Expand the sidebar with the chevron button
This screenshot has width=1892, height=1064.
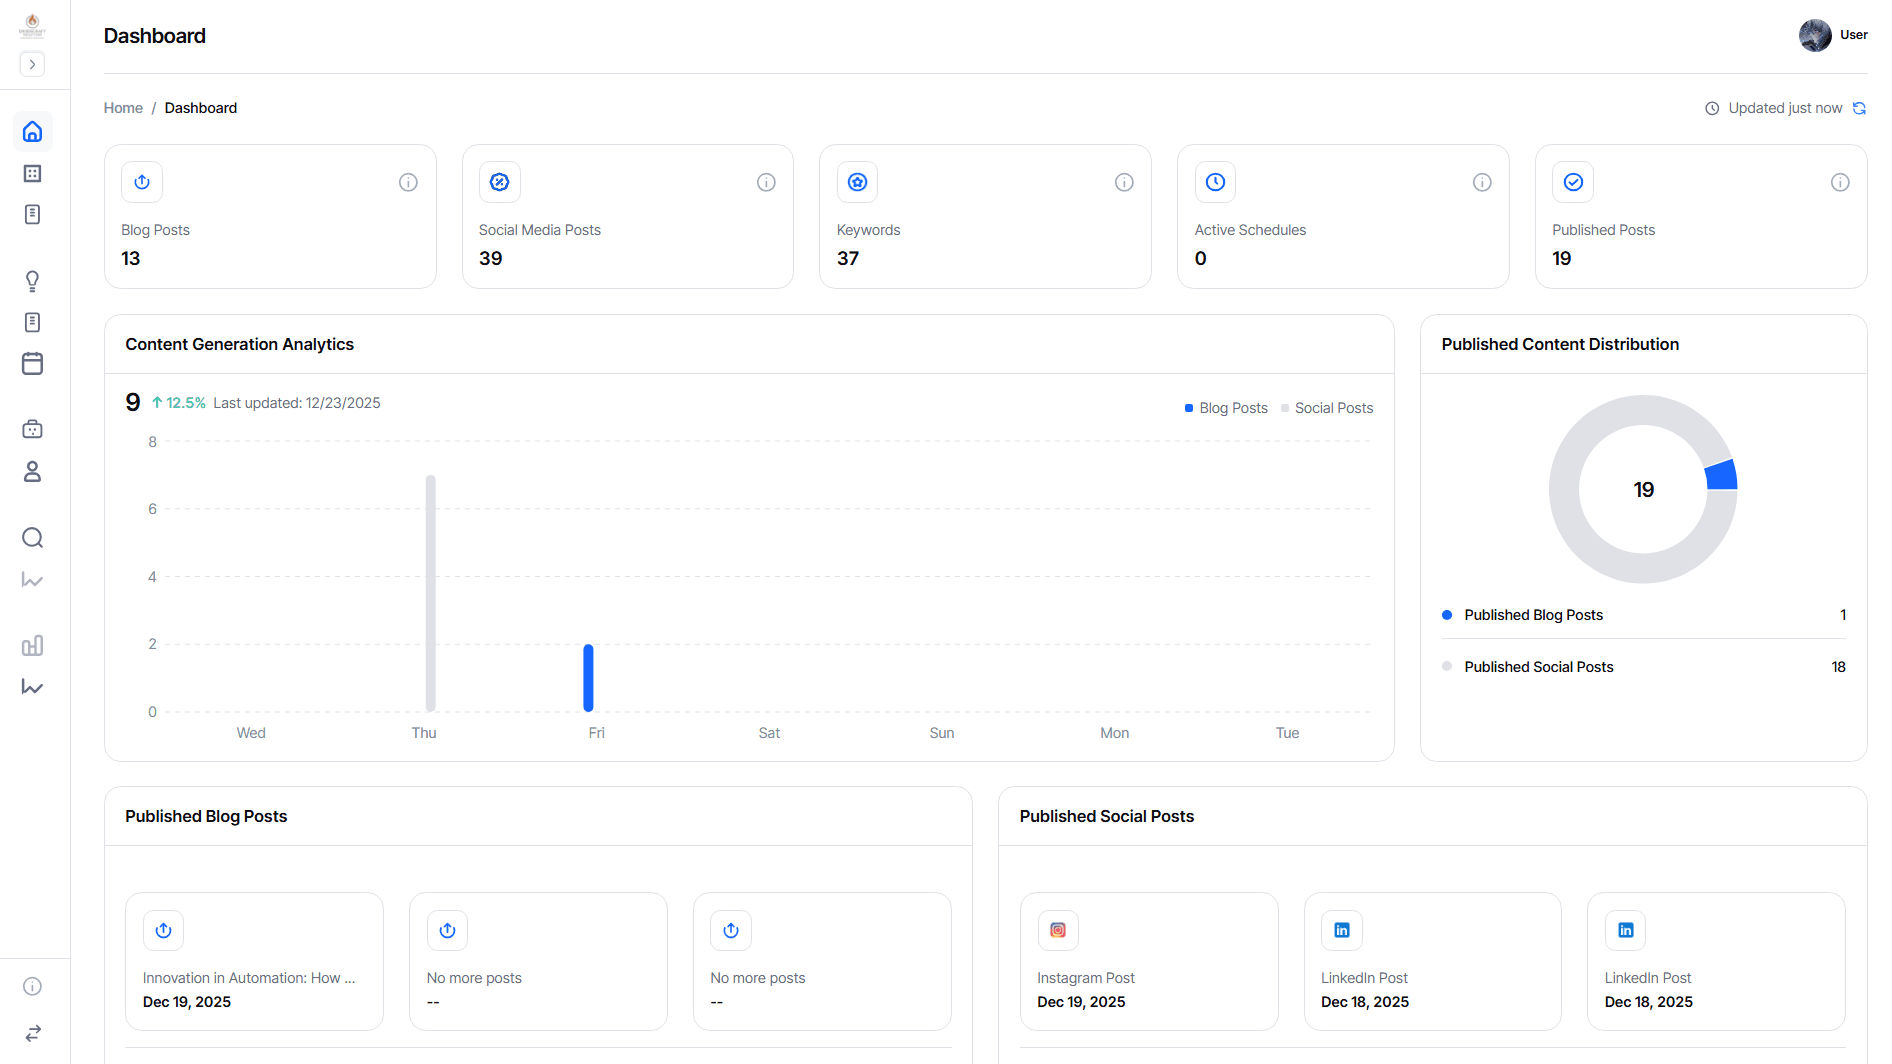(x=32, y=64)
